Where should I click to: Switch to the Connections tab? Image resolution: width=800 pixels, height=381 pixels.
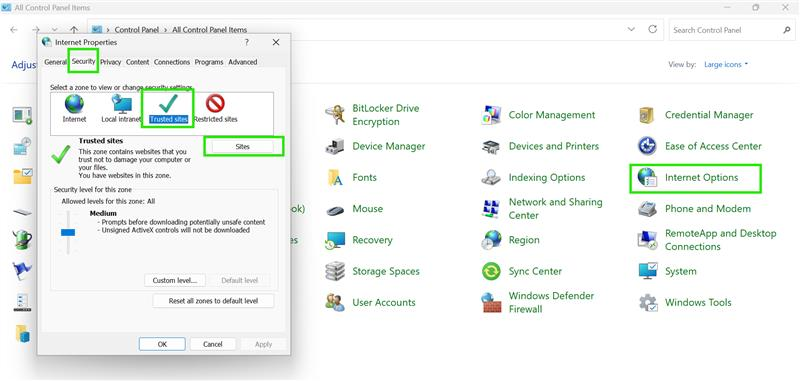pos(172,62)
